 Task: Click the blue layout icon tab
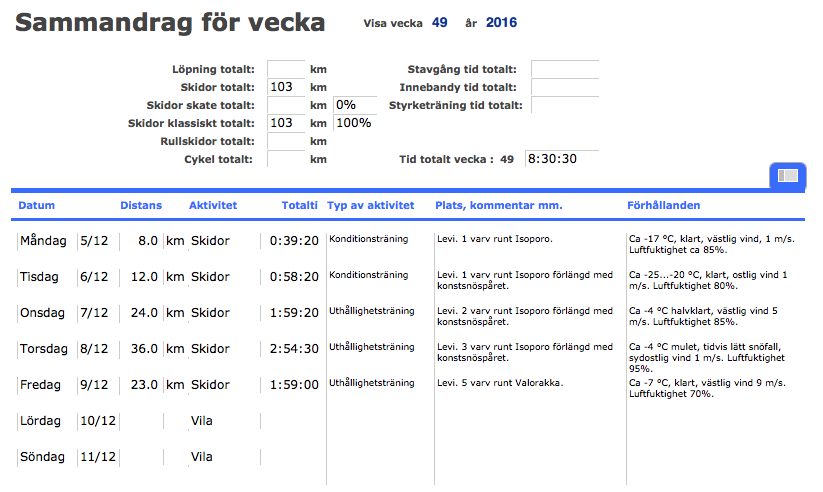coord(787,175)
